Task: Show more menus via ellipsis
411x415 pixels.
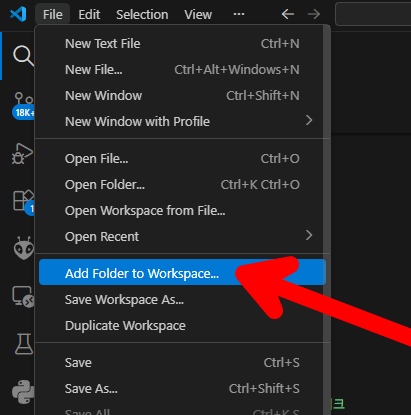Action: tap(239, 14)
